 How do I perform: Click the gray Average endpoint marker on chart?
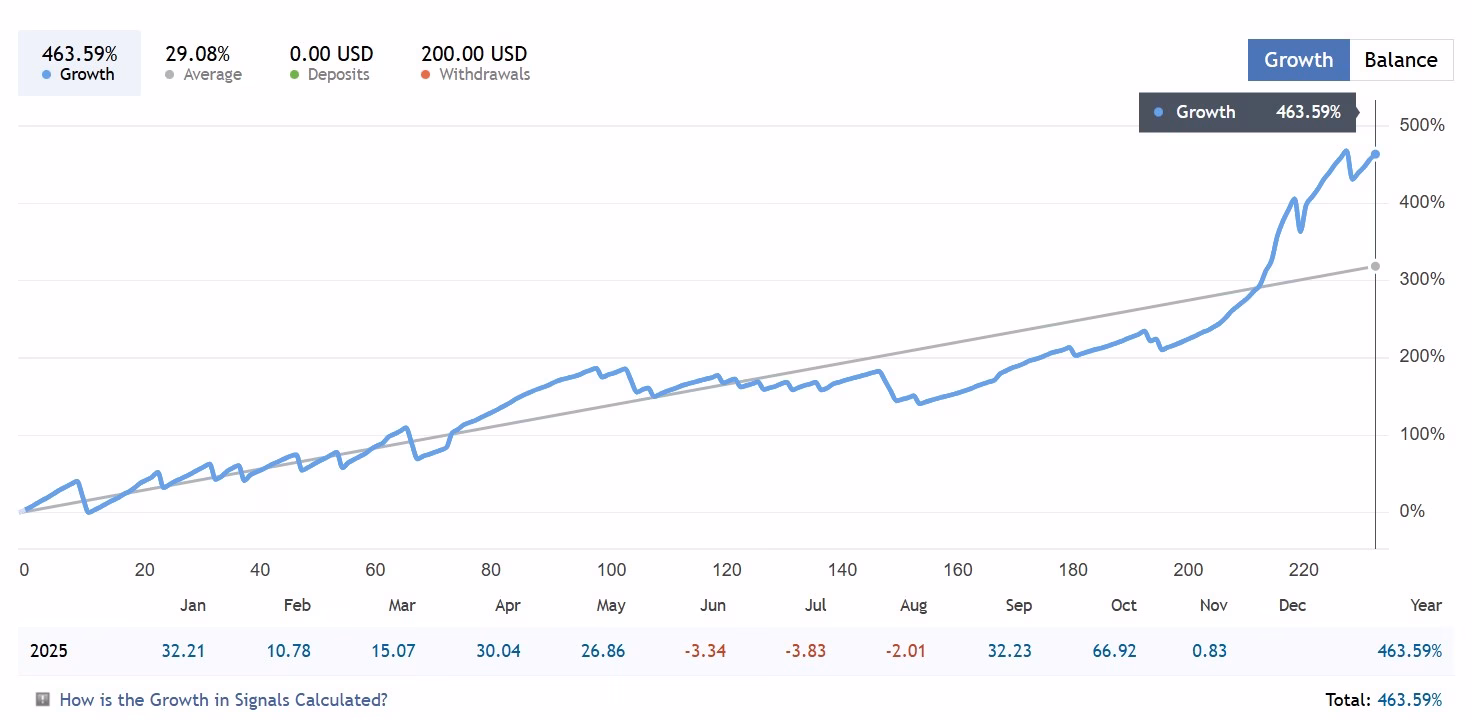[x=1376, y=266]
